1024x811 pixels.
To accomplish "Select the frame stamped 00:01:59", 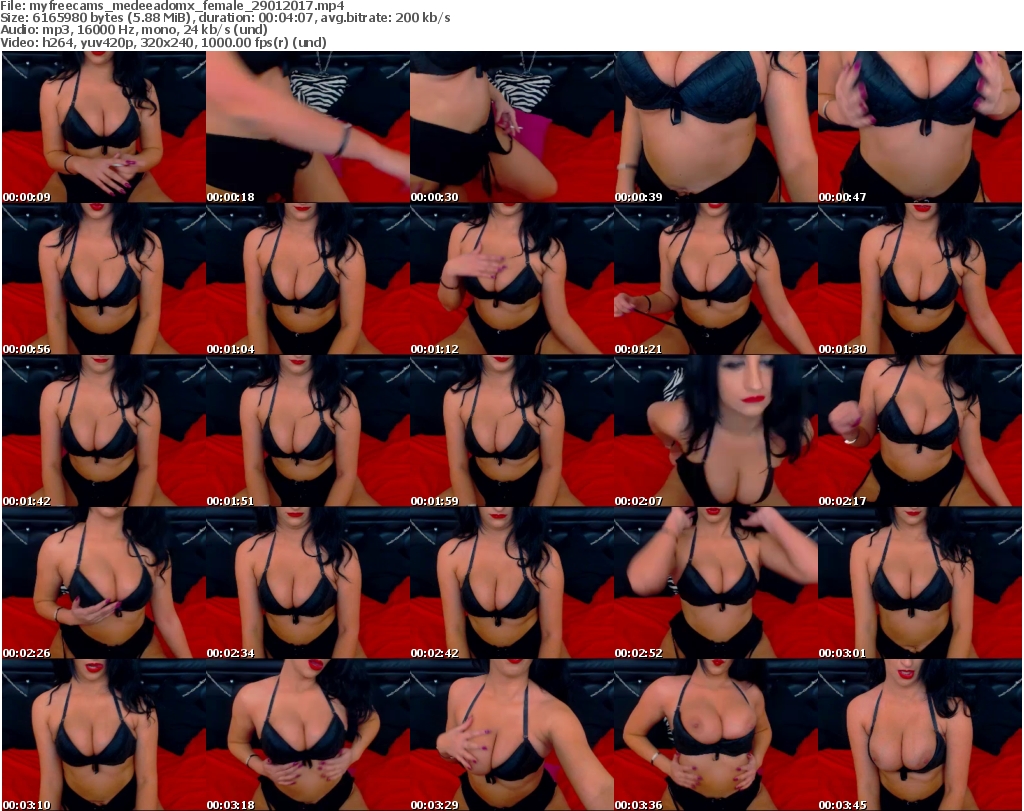I will point(512,431).
